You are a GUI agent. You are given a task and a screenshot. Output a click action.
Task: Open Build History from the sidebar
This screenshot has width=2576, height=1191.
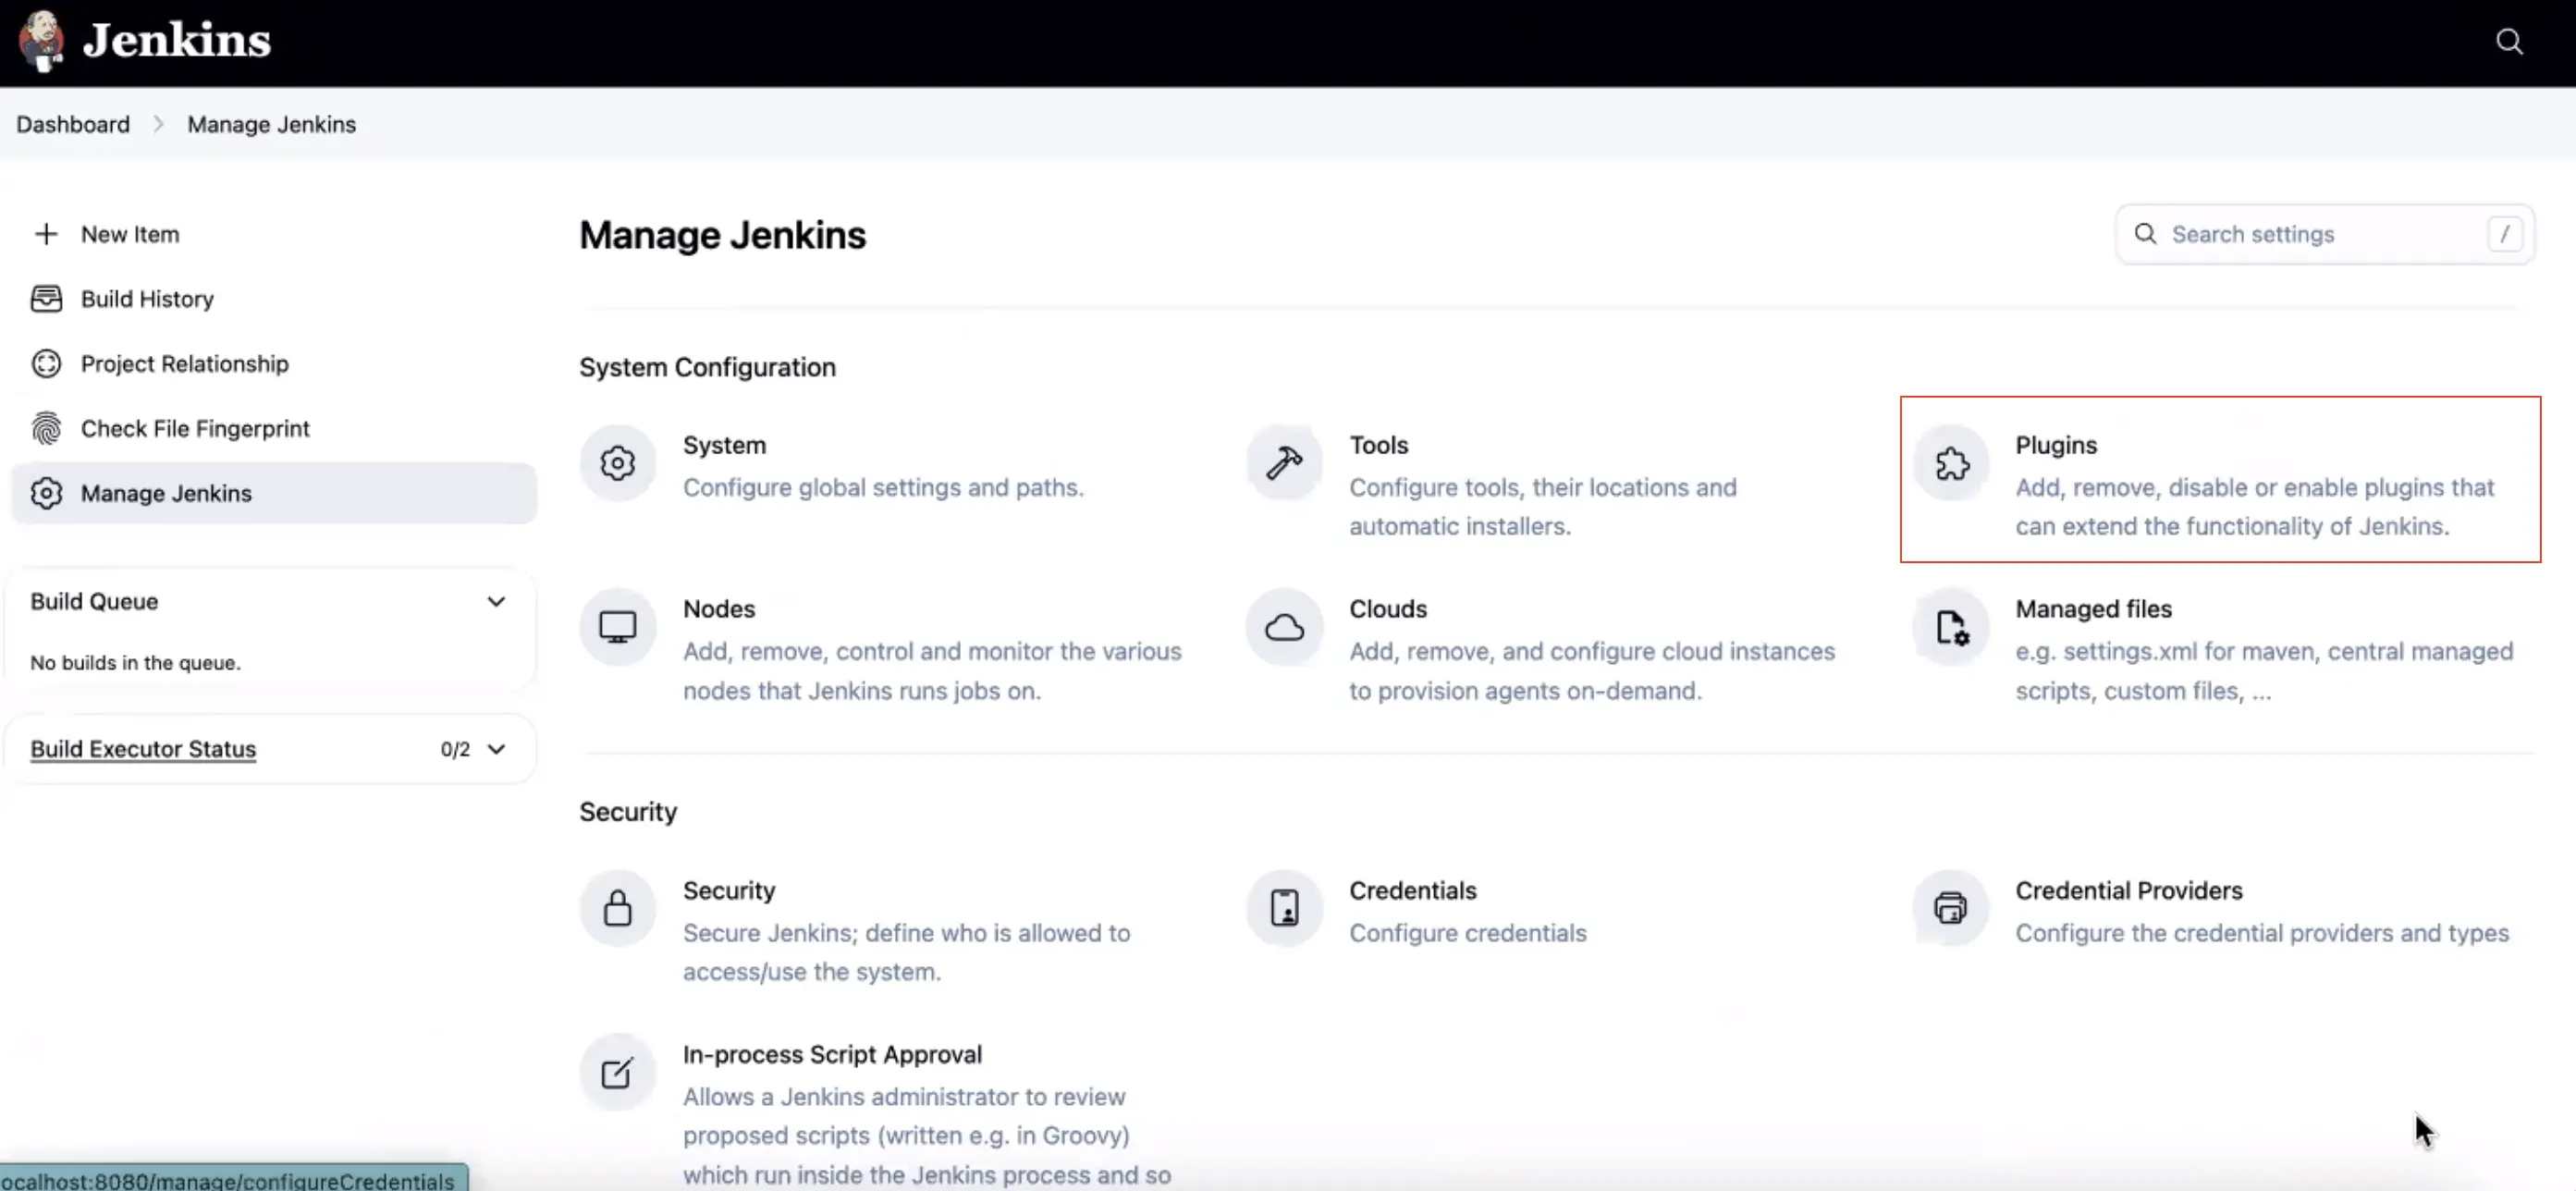point(273,299)
